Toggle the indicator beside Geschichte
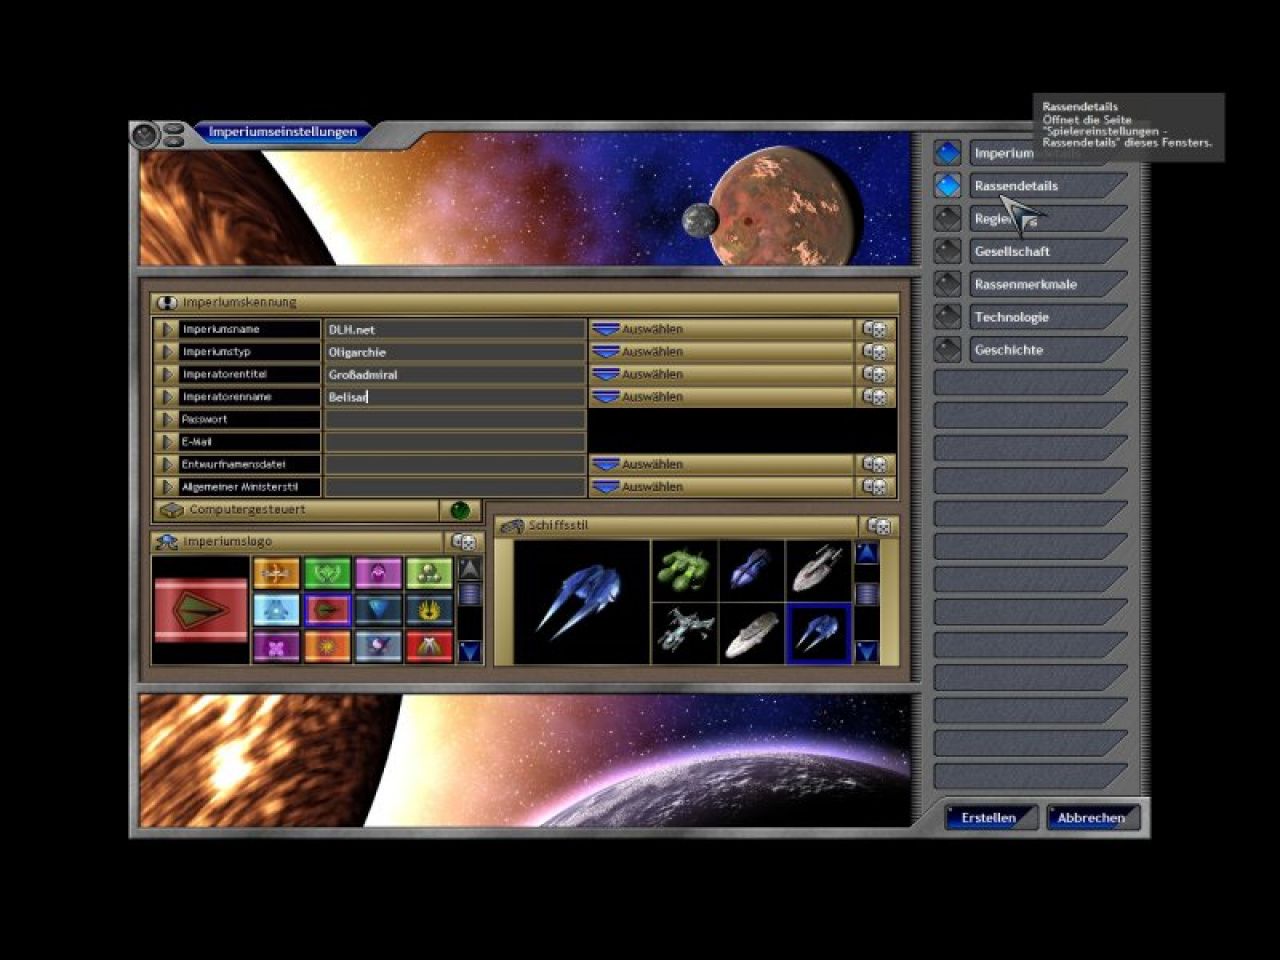The width and height of the screenshot is (1280, 960). coord(947,350)
